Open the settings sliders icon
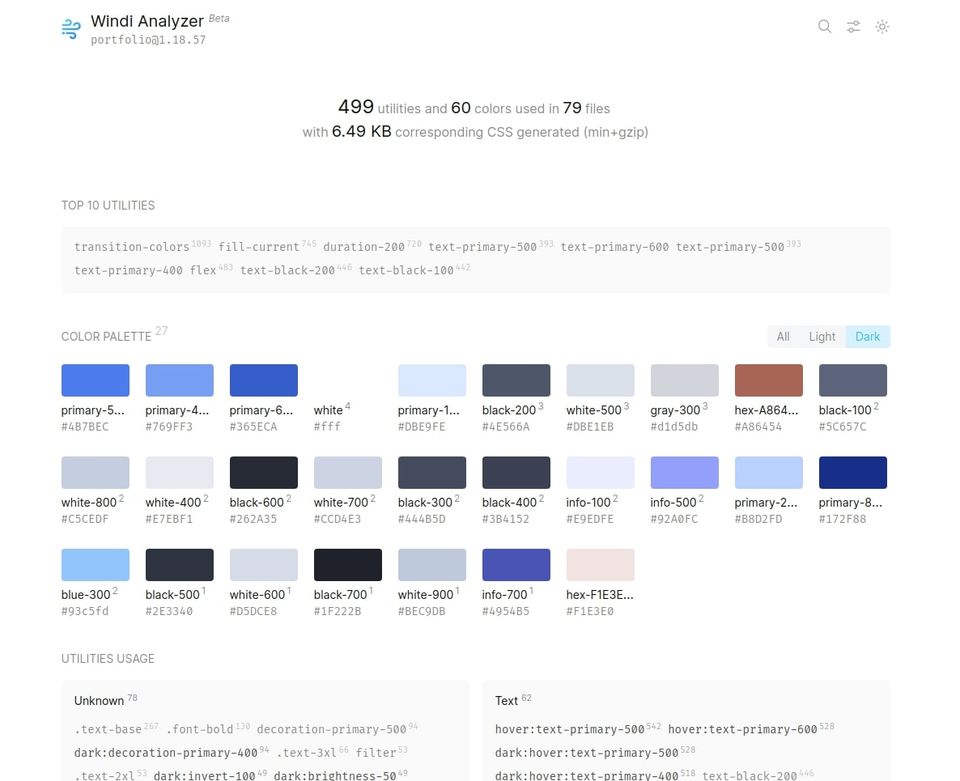960x781 pixels. click(x=853, y=26)
